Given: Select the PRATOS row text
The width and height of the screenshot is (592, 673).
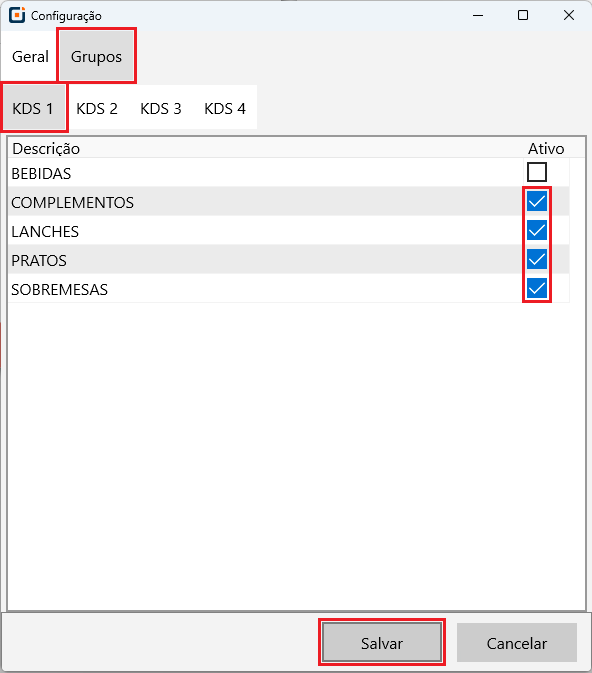Looking at the screenshot, I should 39,261.
